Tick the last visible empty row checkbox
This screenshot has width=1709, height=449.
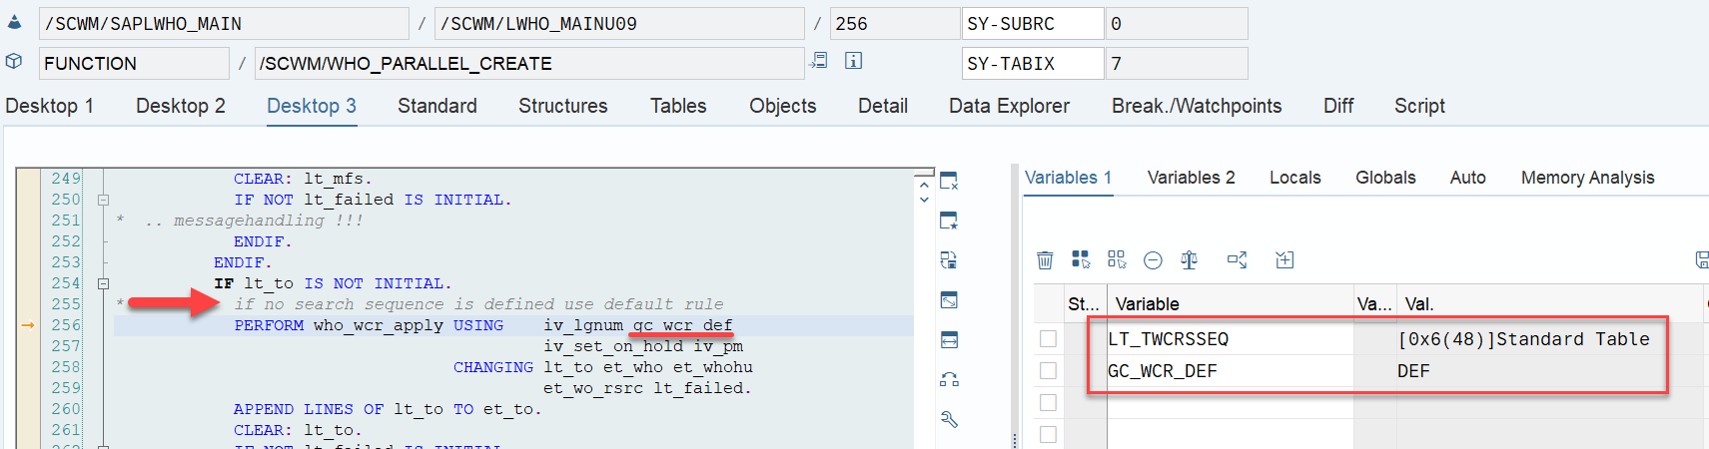1048,434
